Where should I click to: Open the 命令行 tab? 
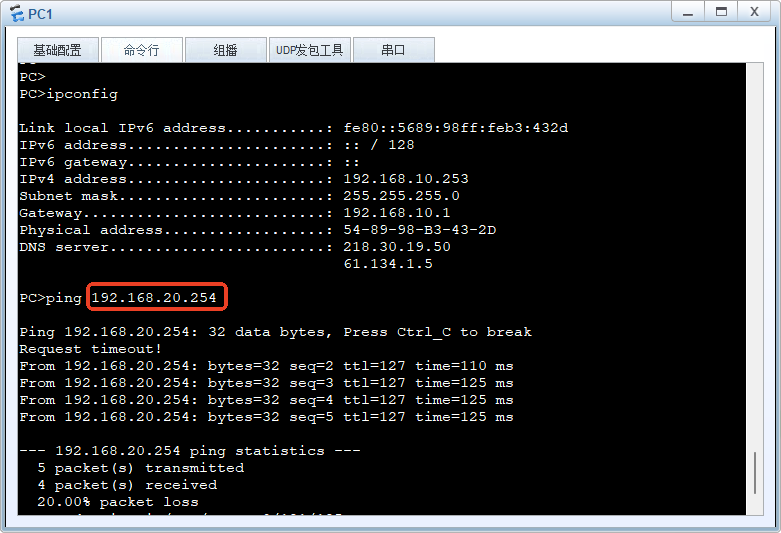pos(142,50)
